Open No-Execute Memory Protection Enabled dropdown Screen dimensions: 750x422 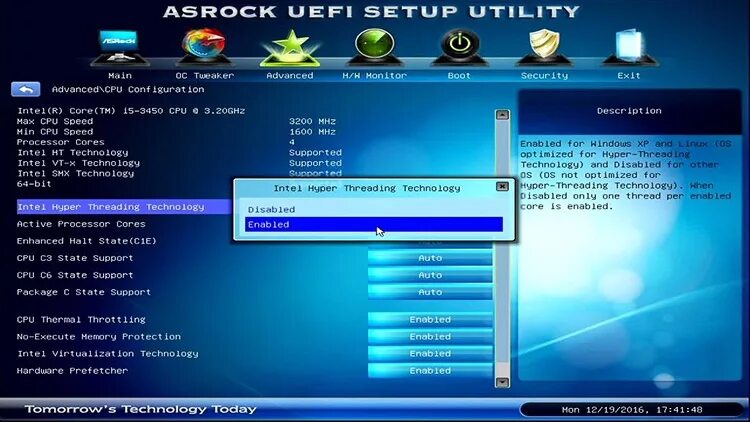430,337
